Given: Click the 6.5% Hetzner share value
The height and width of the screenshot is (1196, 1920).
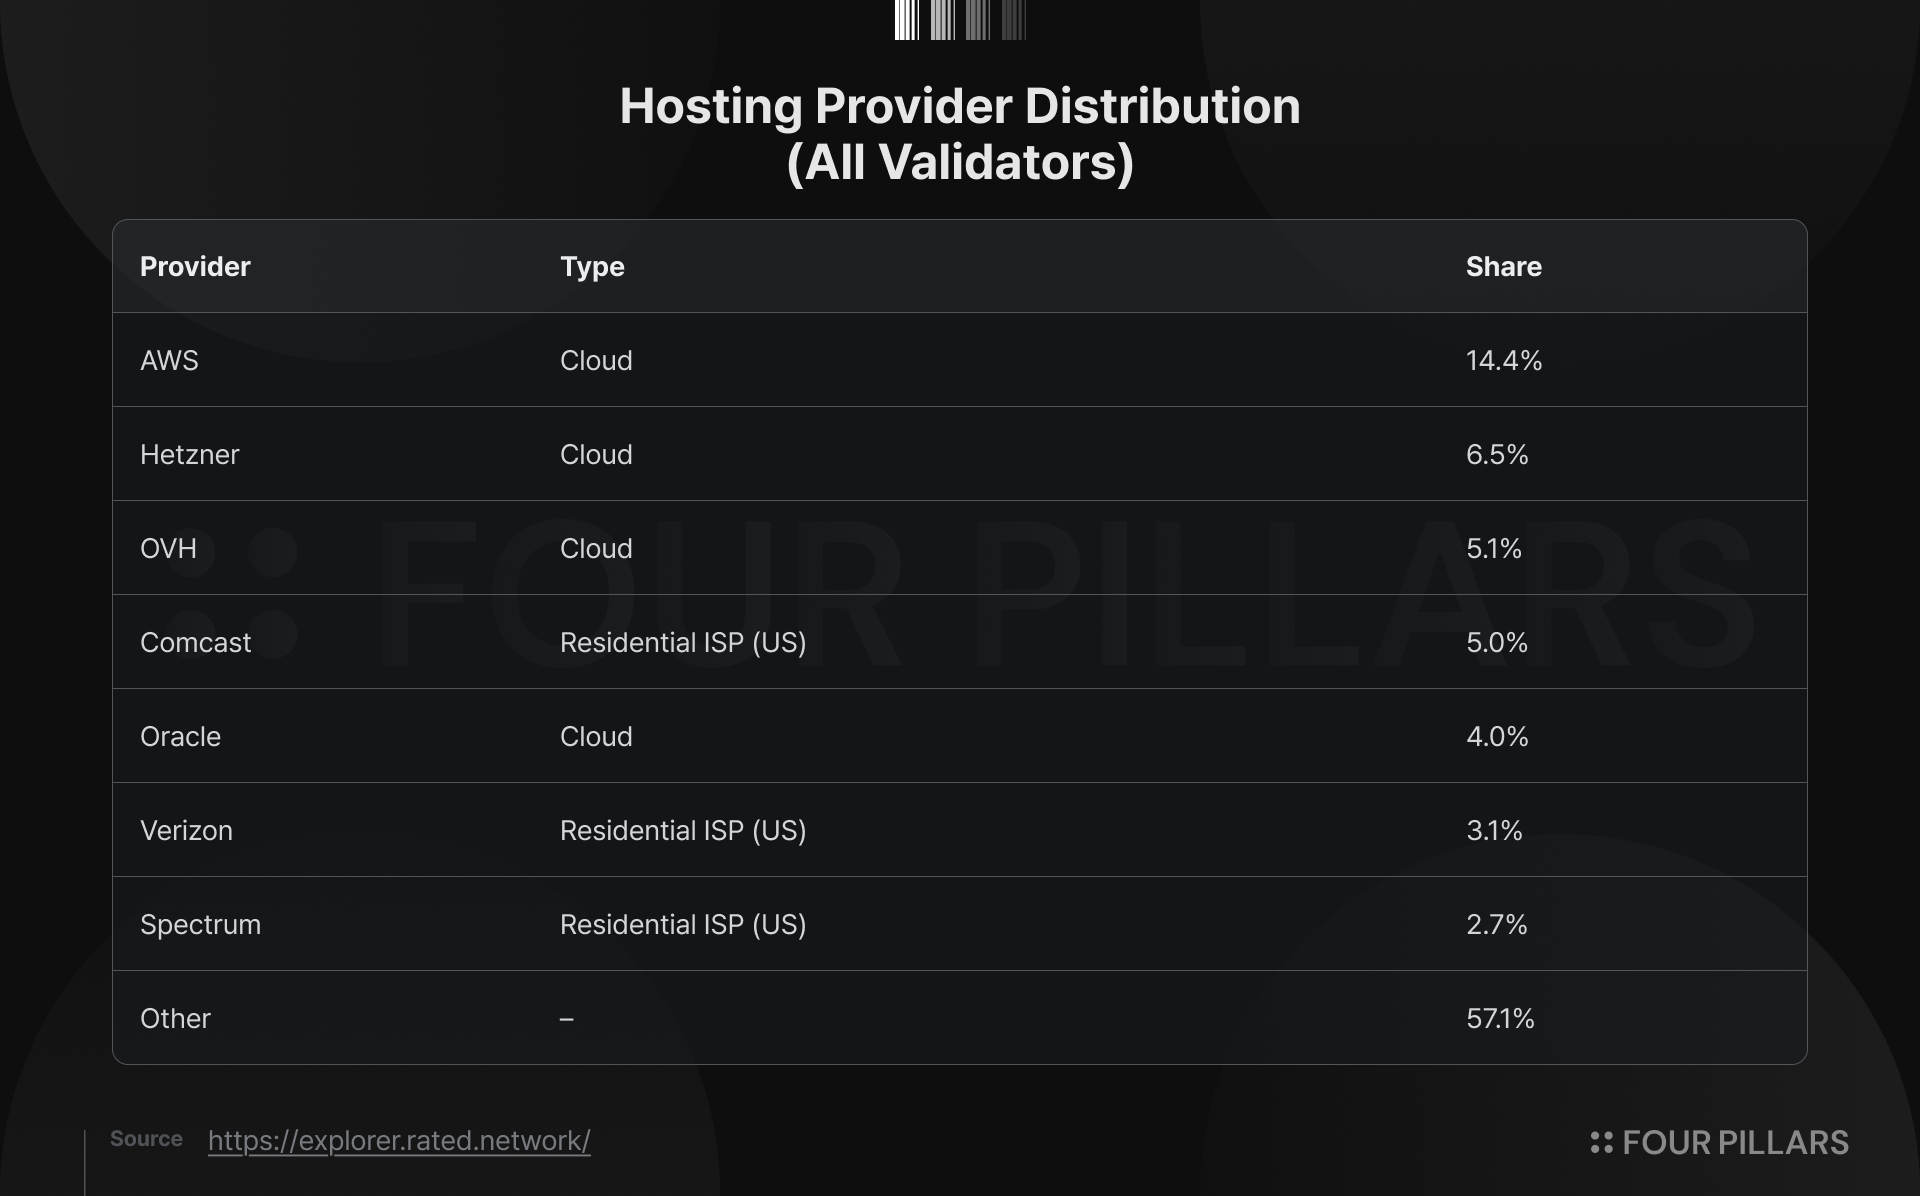Looking at the screenshot, I should click(x=1497, y=455).
